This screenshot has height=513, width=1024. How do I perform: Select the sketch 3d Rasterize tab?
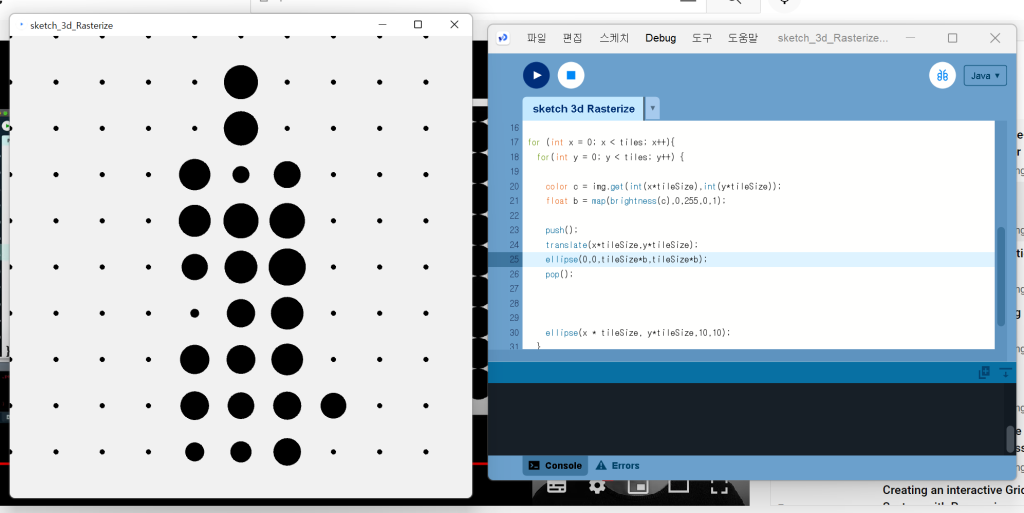[x=583, y=109]
